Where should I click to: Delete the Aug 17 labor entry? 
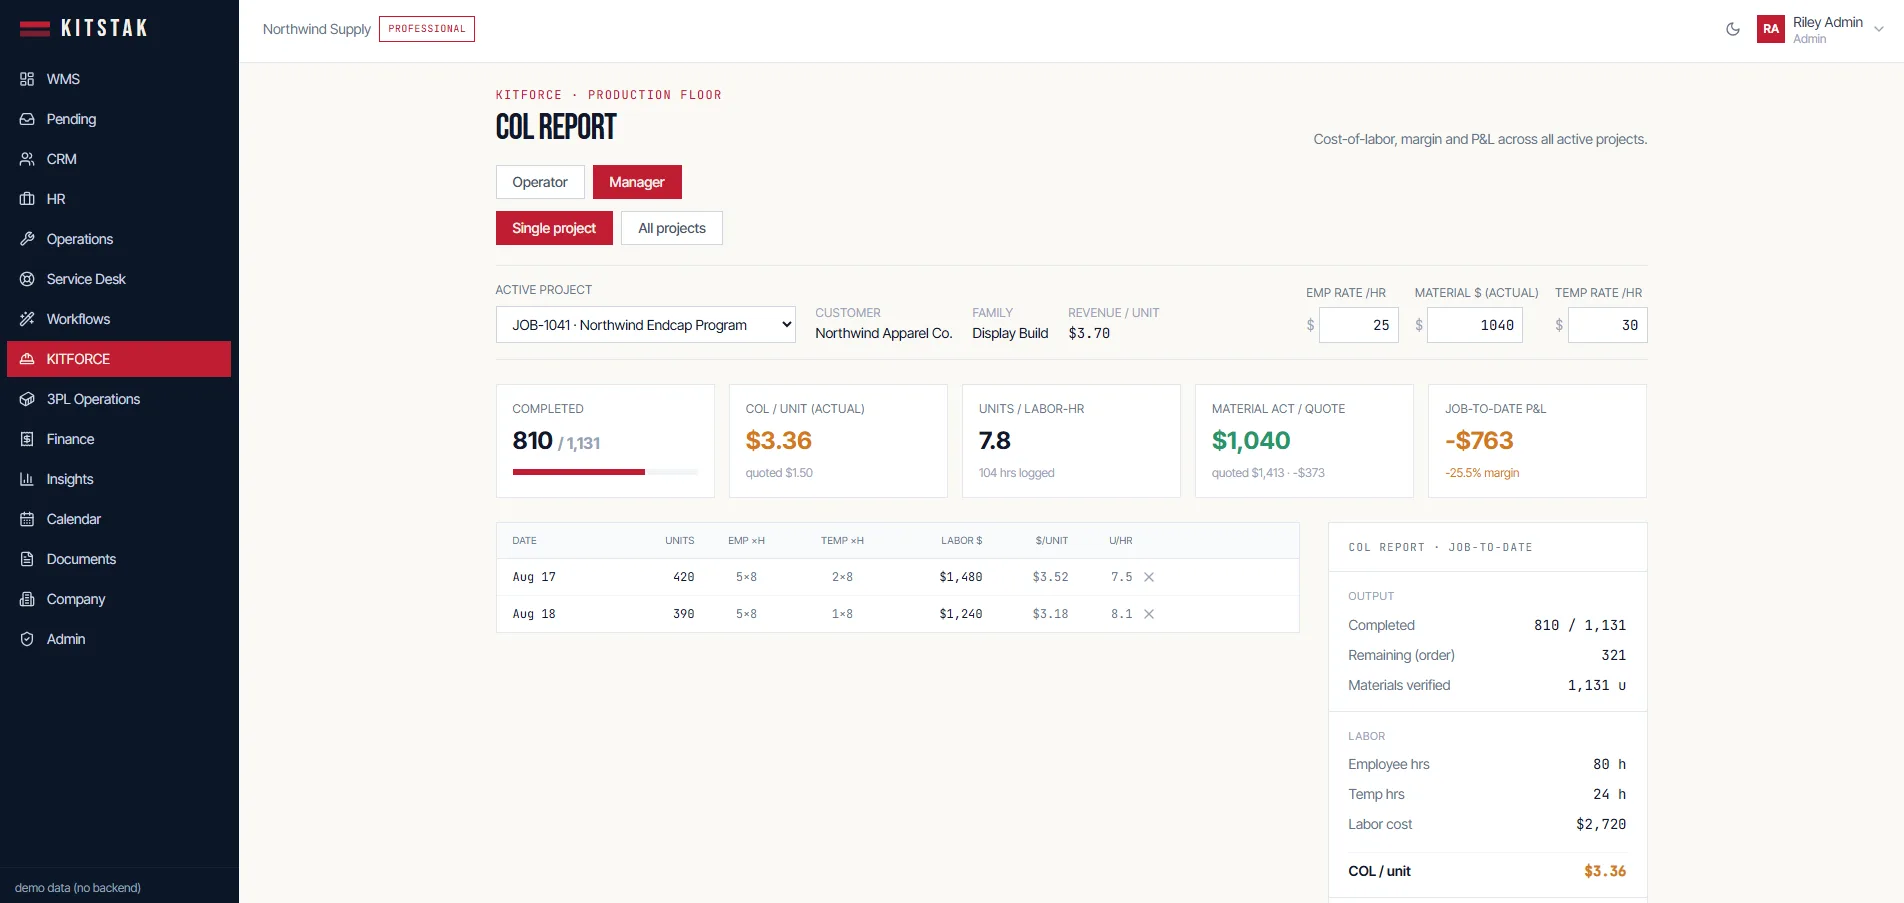click(1149, 577)
